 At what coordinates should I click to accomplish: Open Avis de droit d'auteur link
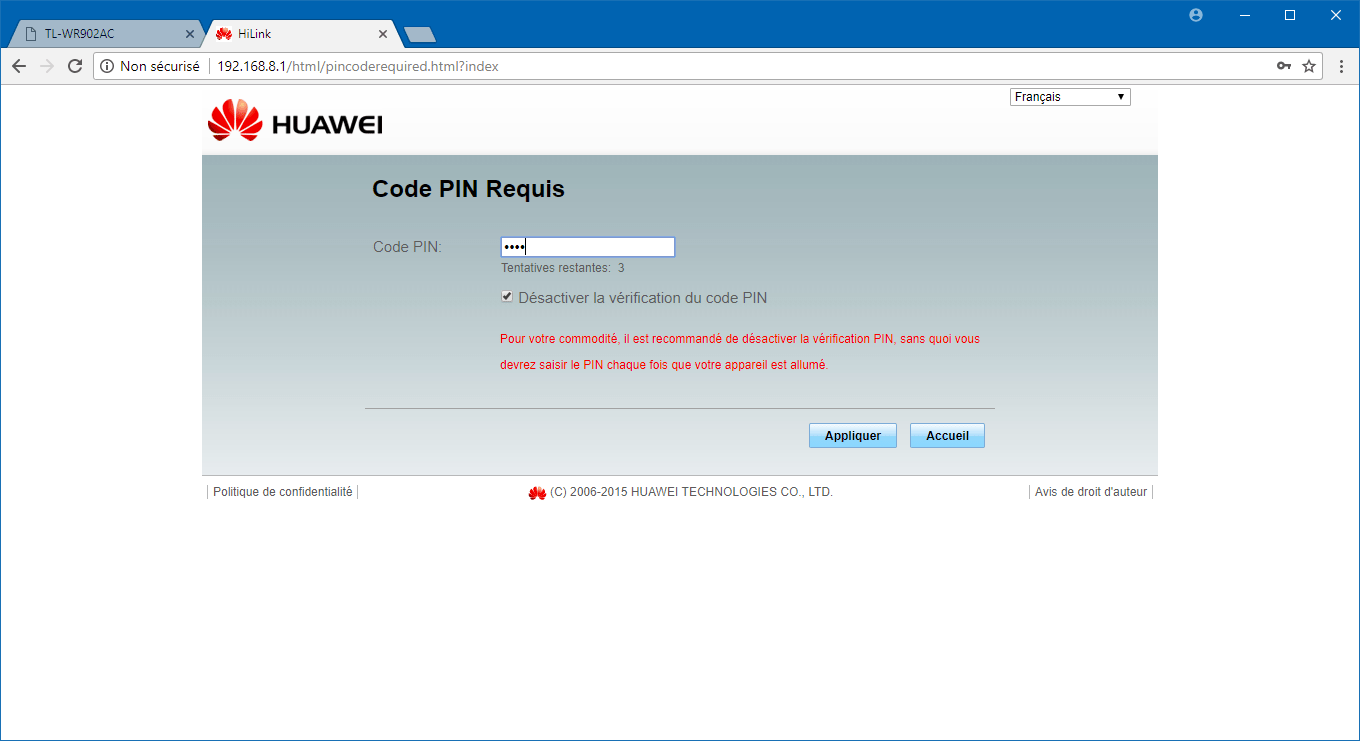1091,492
